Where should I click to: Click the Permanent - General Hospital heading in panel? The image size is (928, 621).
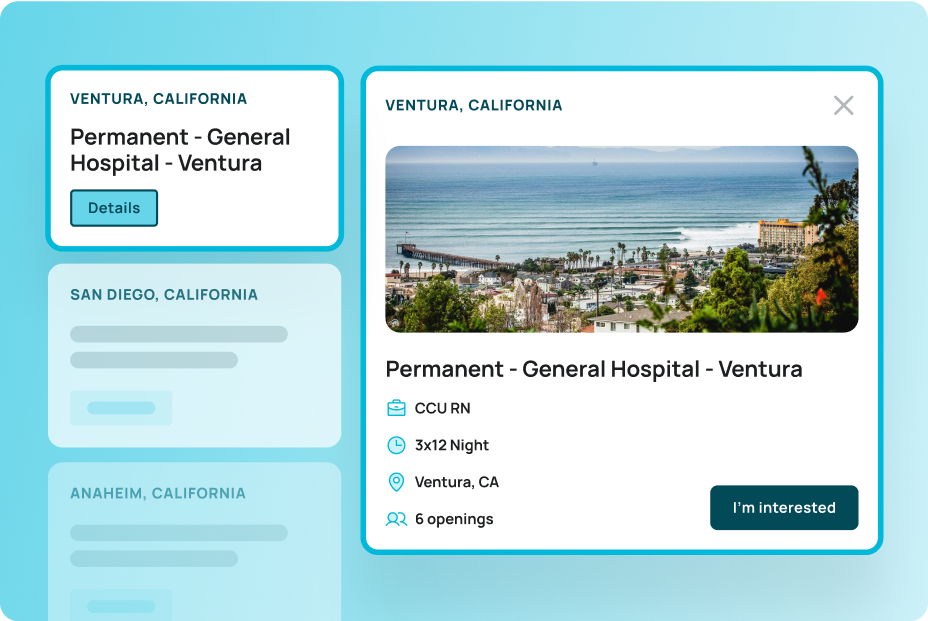click(x=593, y=369)
